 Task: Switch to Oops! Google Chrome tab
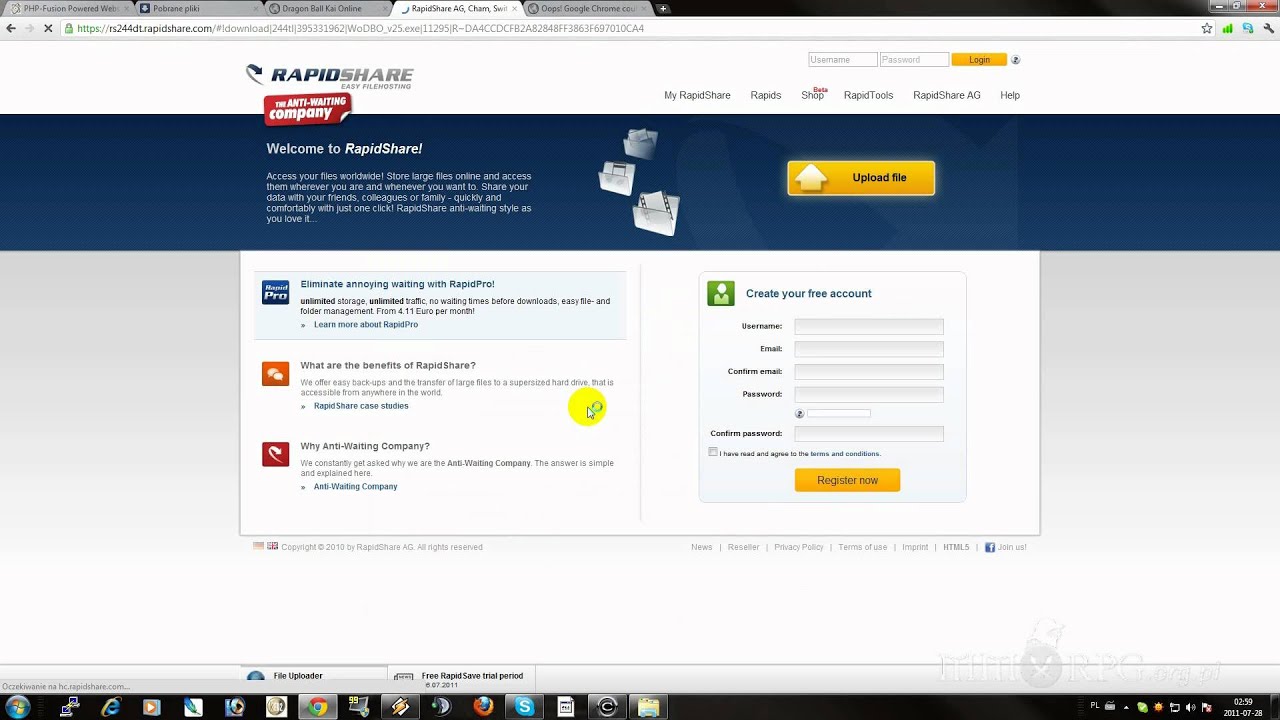tap(588, 8)
